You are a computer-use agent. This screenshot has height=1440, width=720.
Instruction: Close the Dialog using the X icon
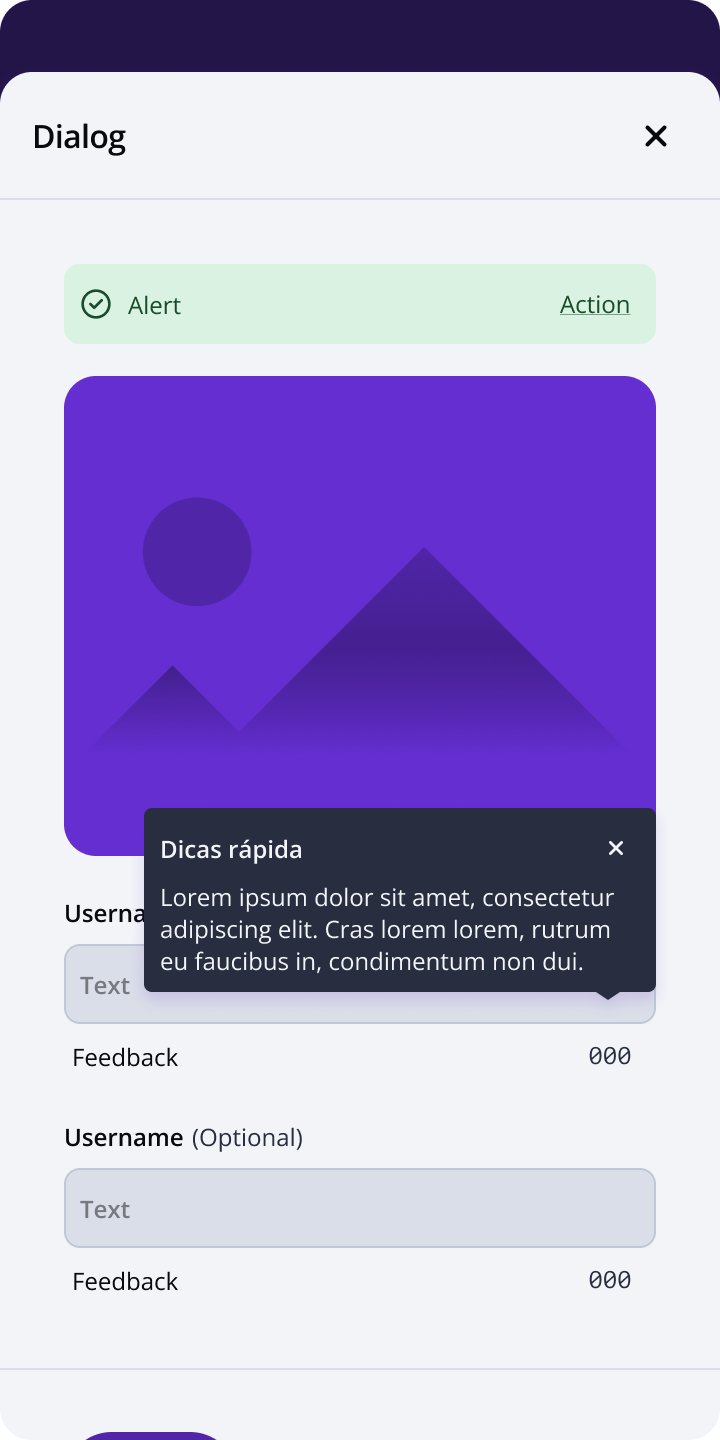[x=655, y=136]
